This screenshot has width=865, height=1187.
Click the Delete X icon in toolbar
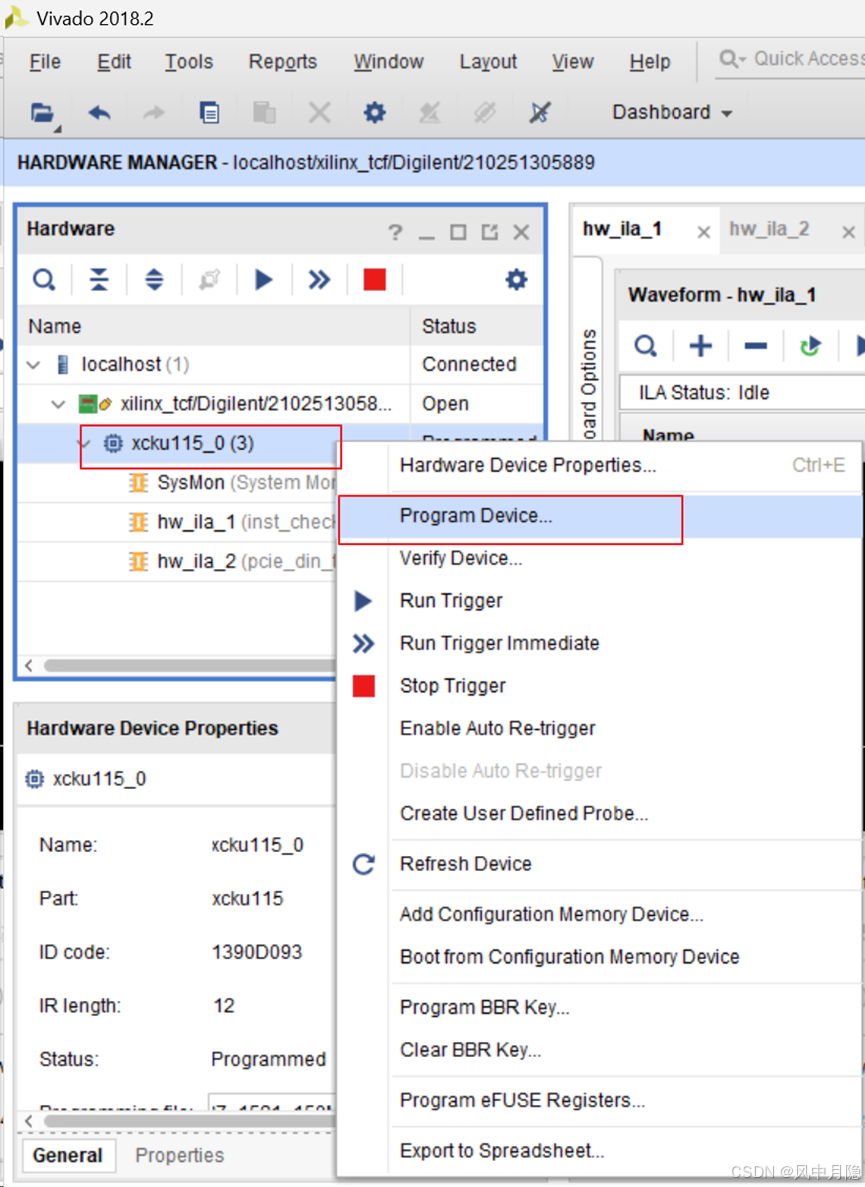coord(319,114)
